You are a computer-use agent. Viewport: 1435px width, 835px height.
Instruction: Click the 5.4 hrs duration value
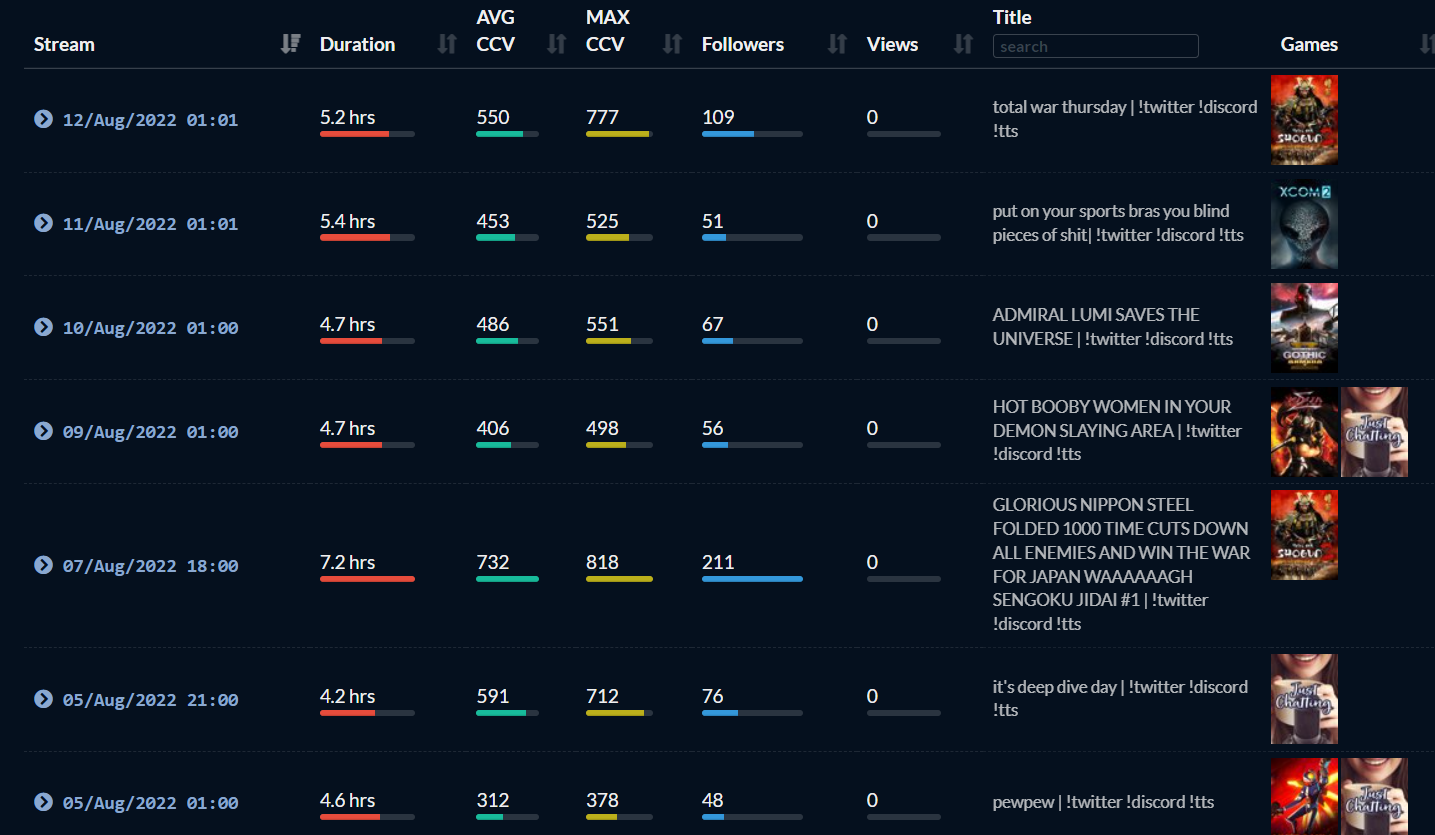pos(348,221)
